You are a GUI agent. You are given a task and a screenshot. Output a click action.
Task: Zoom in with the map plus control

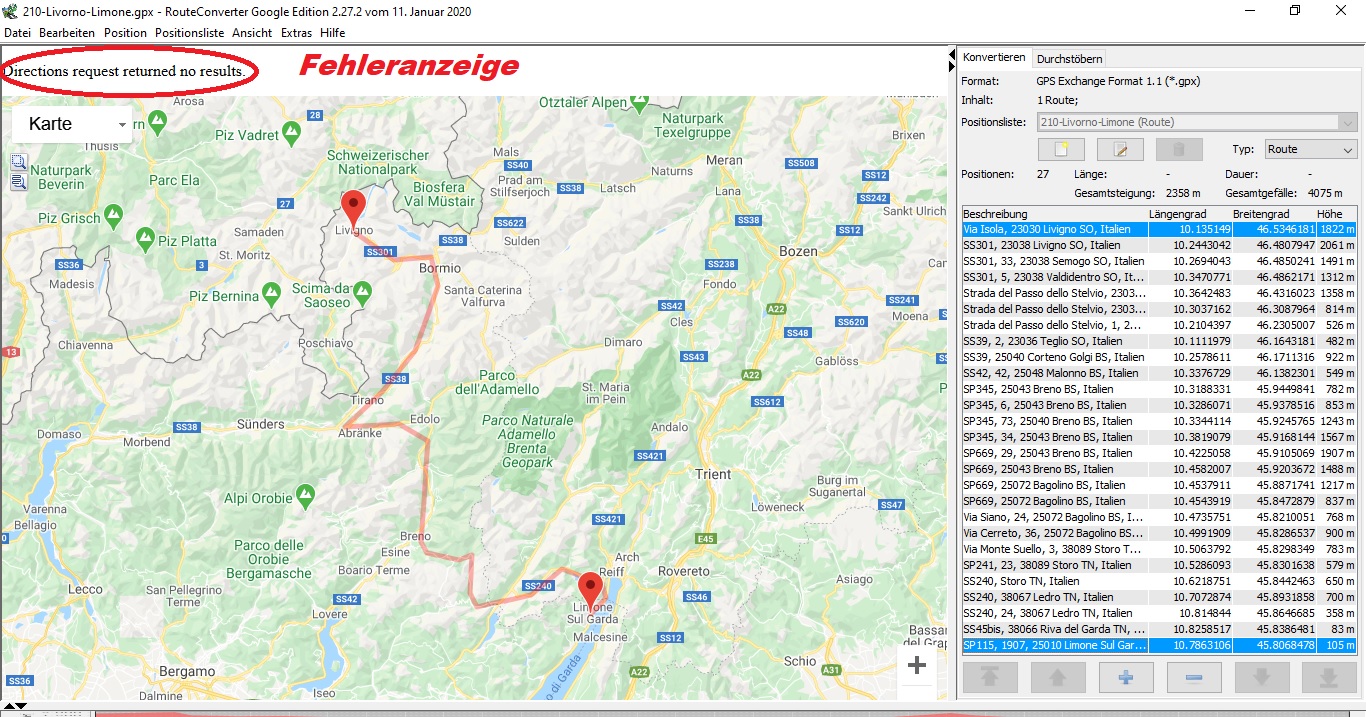tap(916, 666)
